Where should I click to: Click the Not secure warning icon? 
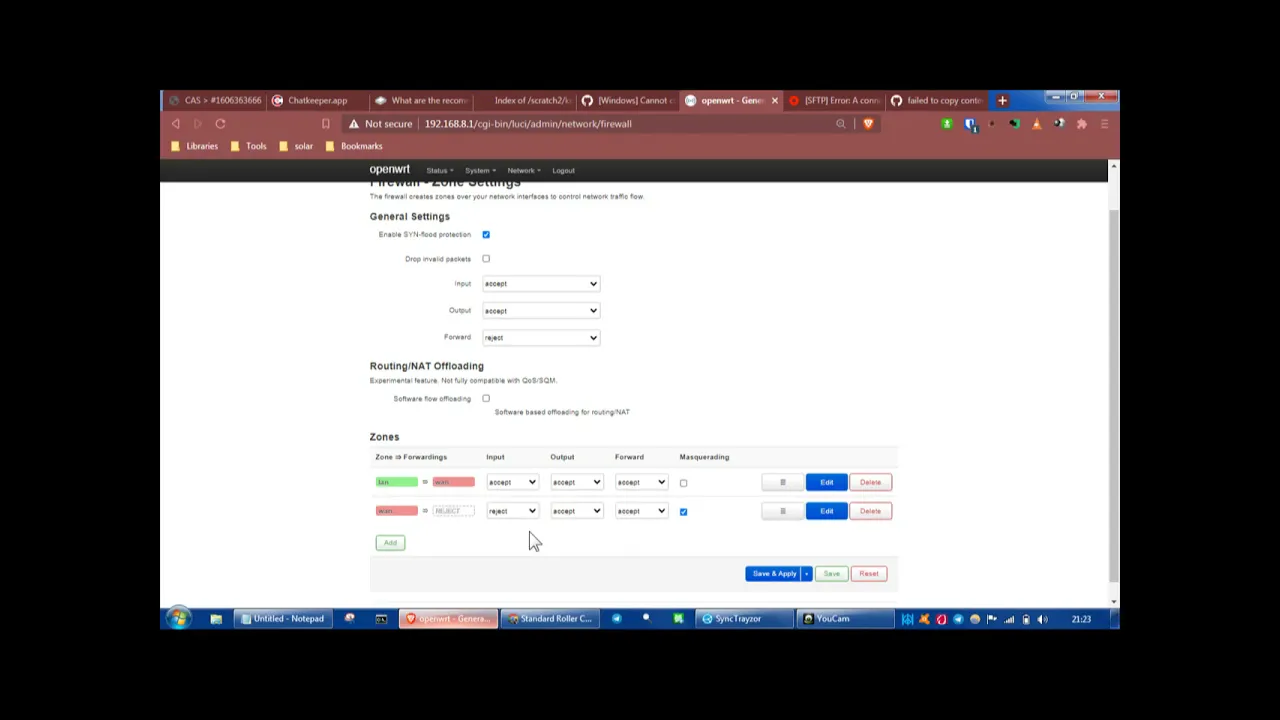(x=353, y=124)
